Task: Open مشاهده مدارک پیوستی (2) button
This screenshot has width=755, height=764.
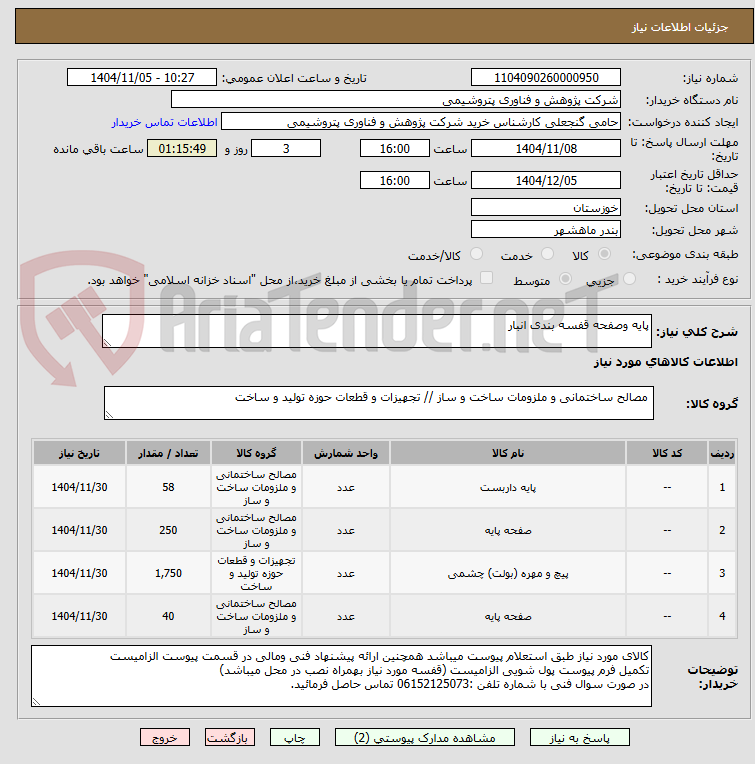Action: coord(424,738)
